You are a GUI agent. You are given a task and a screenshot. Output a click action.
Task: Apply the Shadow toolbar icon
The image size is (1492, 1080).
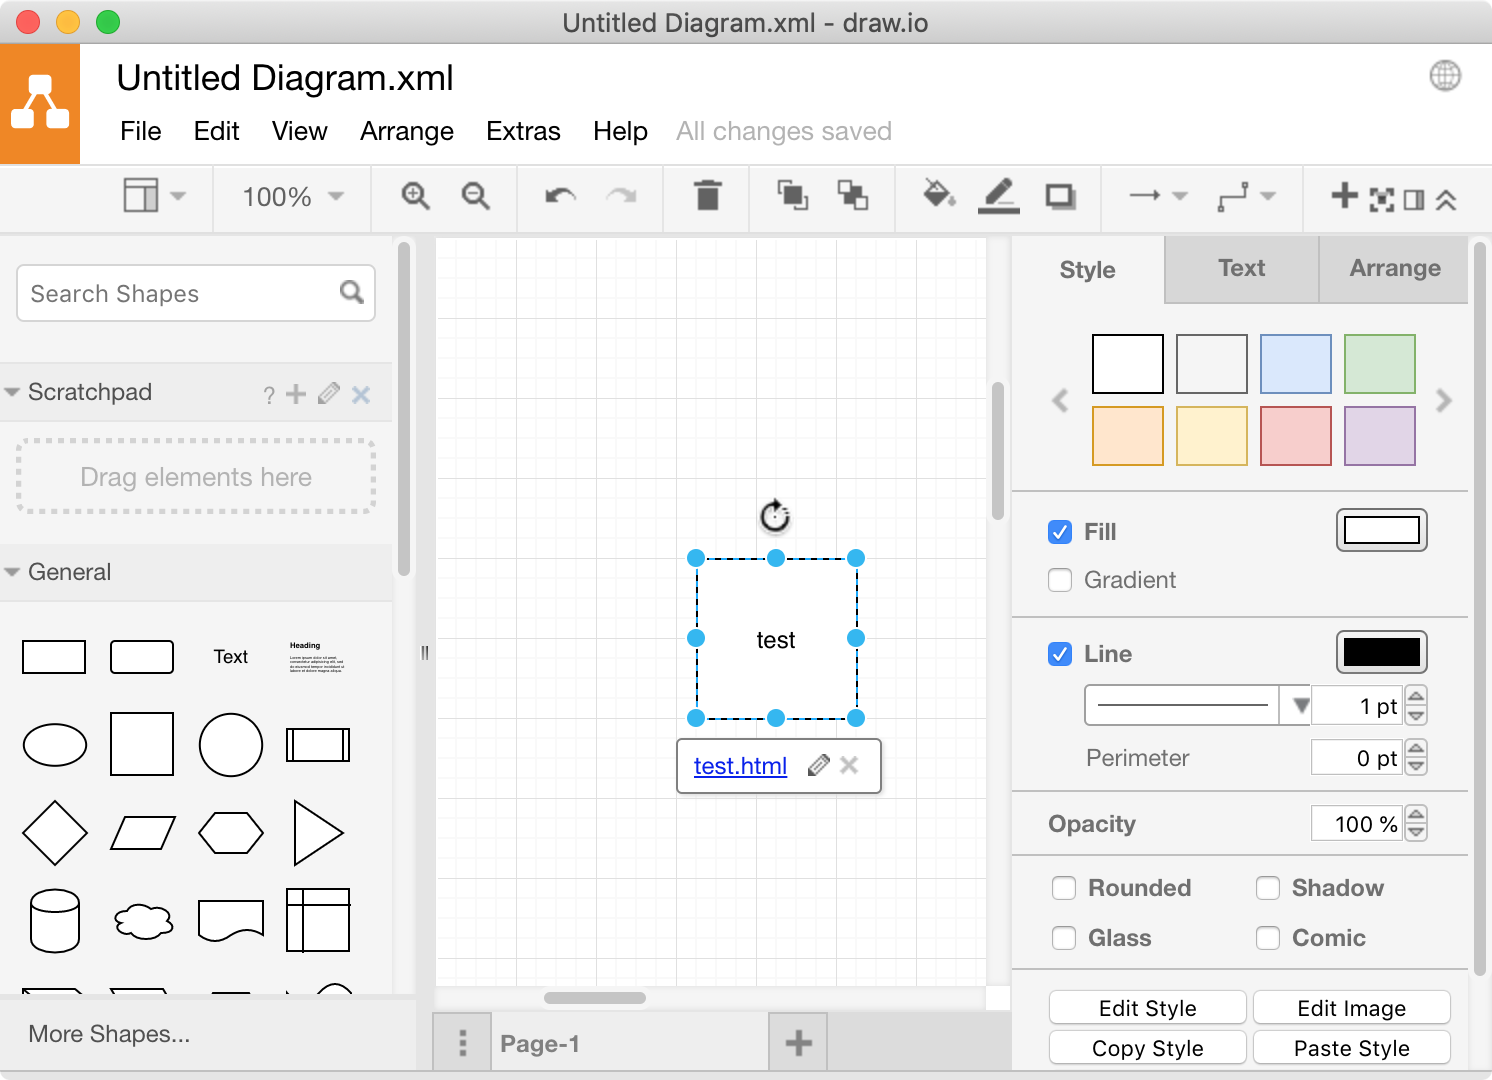(x=1059, y=197)
